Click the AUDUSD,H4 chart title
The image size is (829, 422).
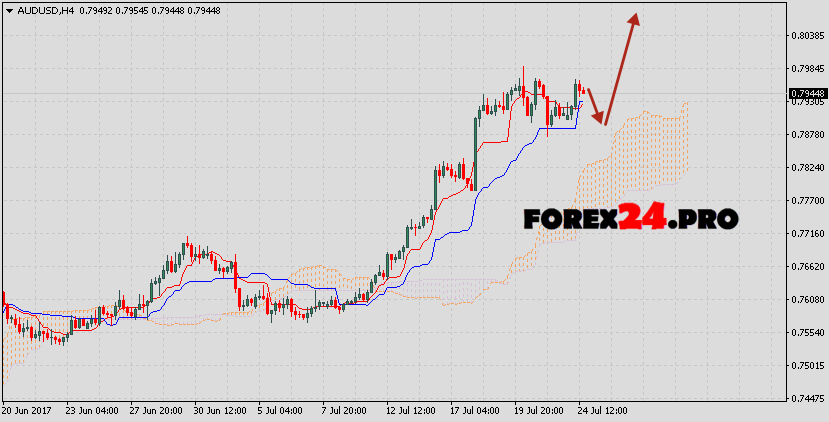(46, 11)
